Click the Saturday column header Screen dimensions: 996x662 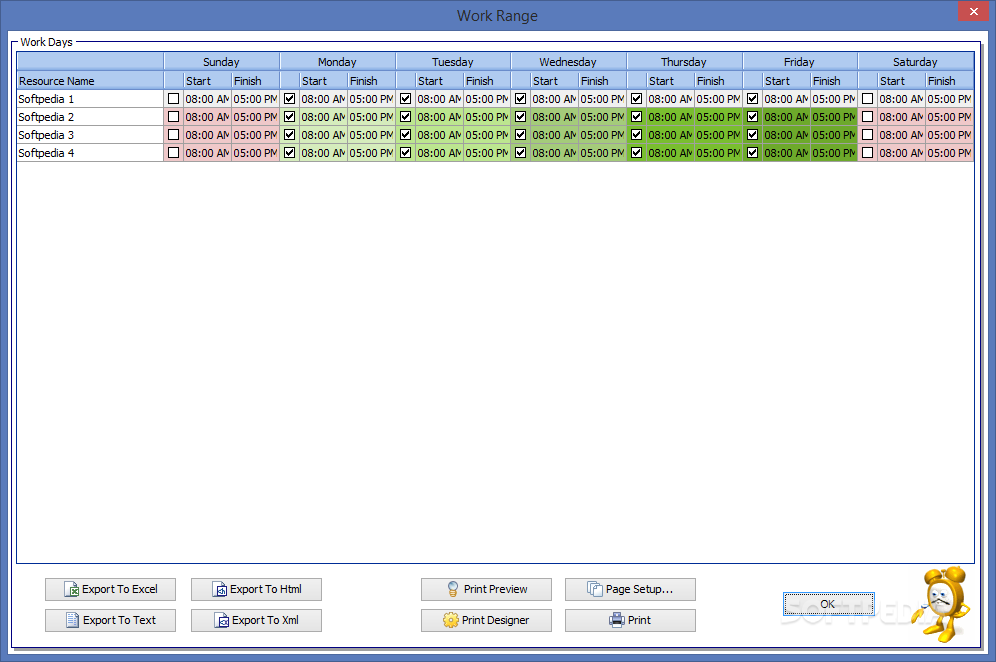click(x=915, y=62)
